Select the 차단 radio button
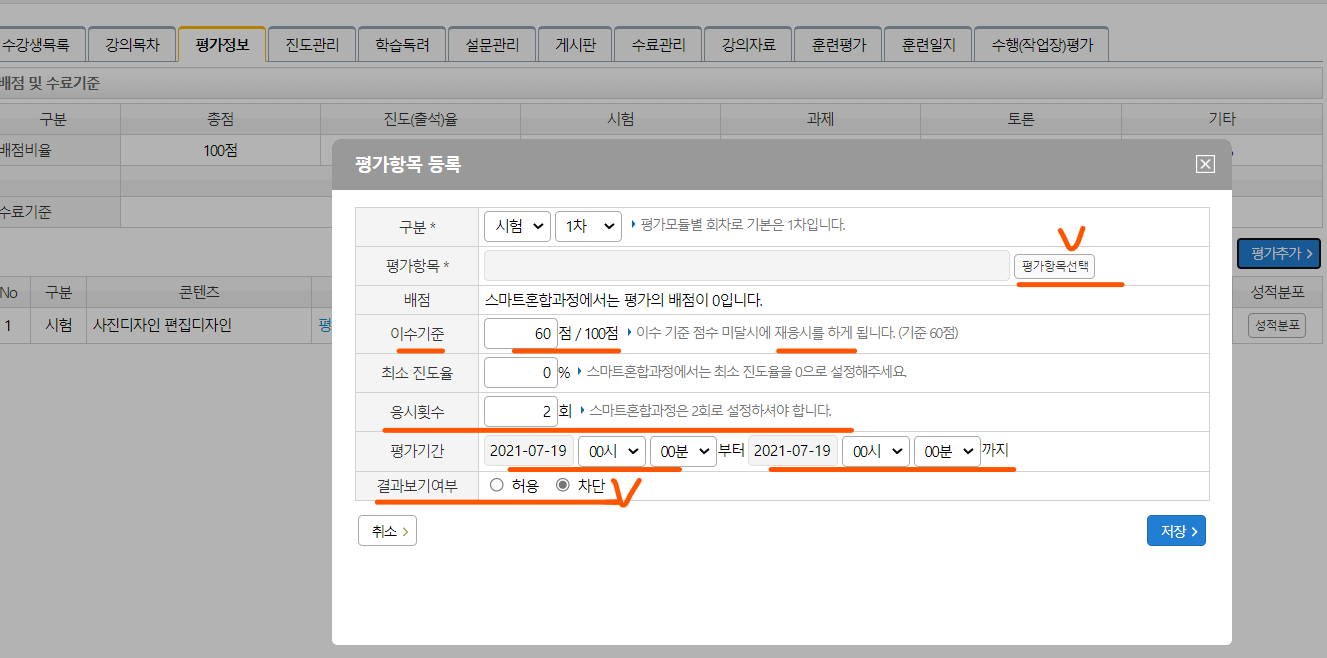Image resolution: width=1327 pixels, height=658 pixels. click(x=563, y=485)
